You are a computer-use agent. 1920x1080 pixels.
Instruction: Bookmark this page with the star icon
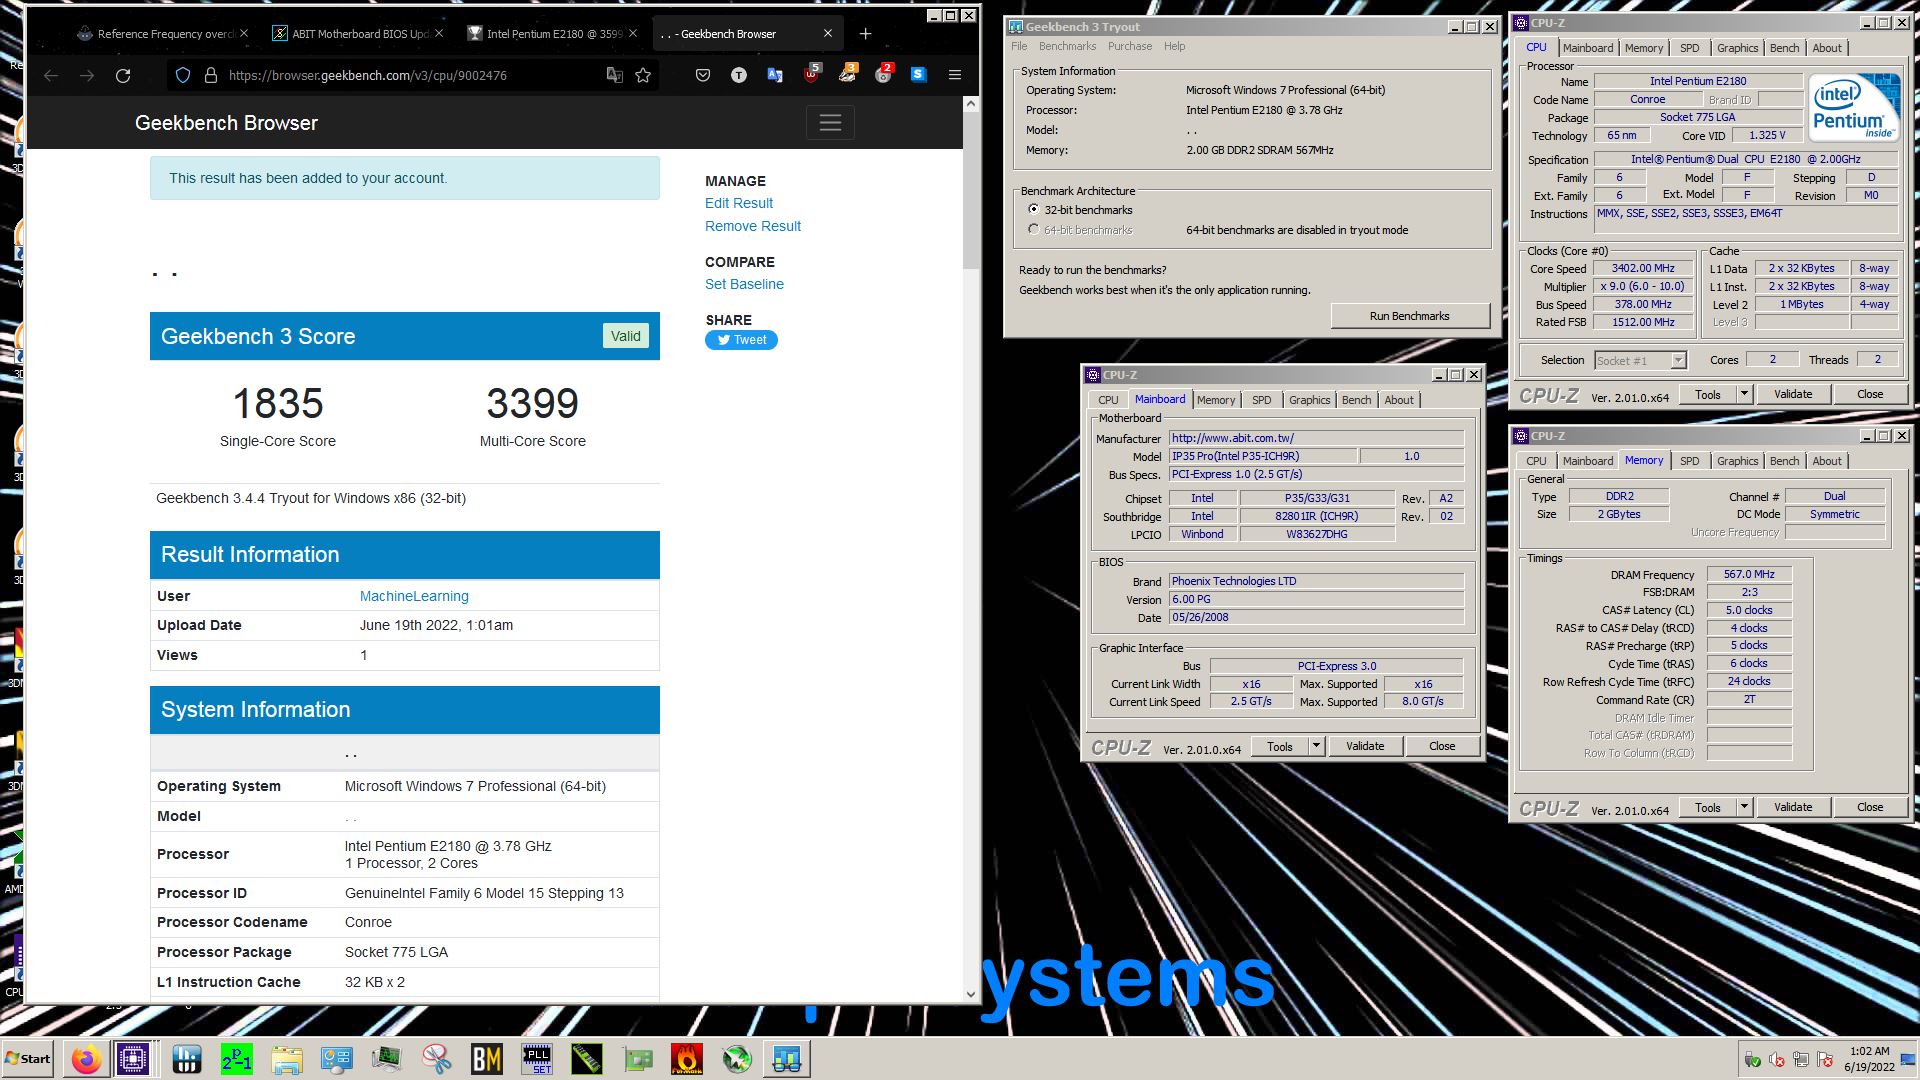pyautogui.click(x=643, y=75)
